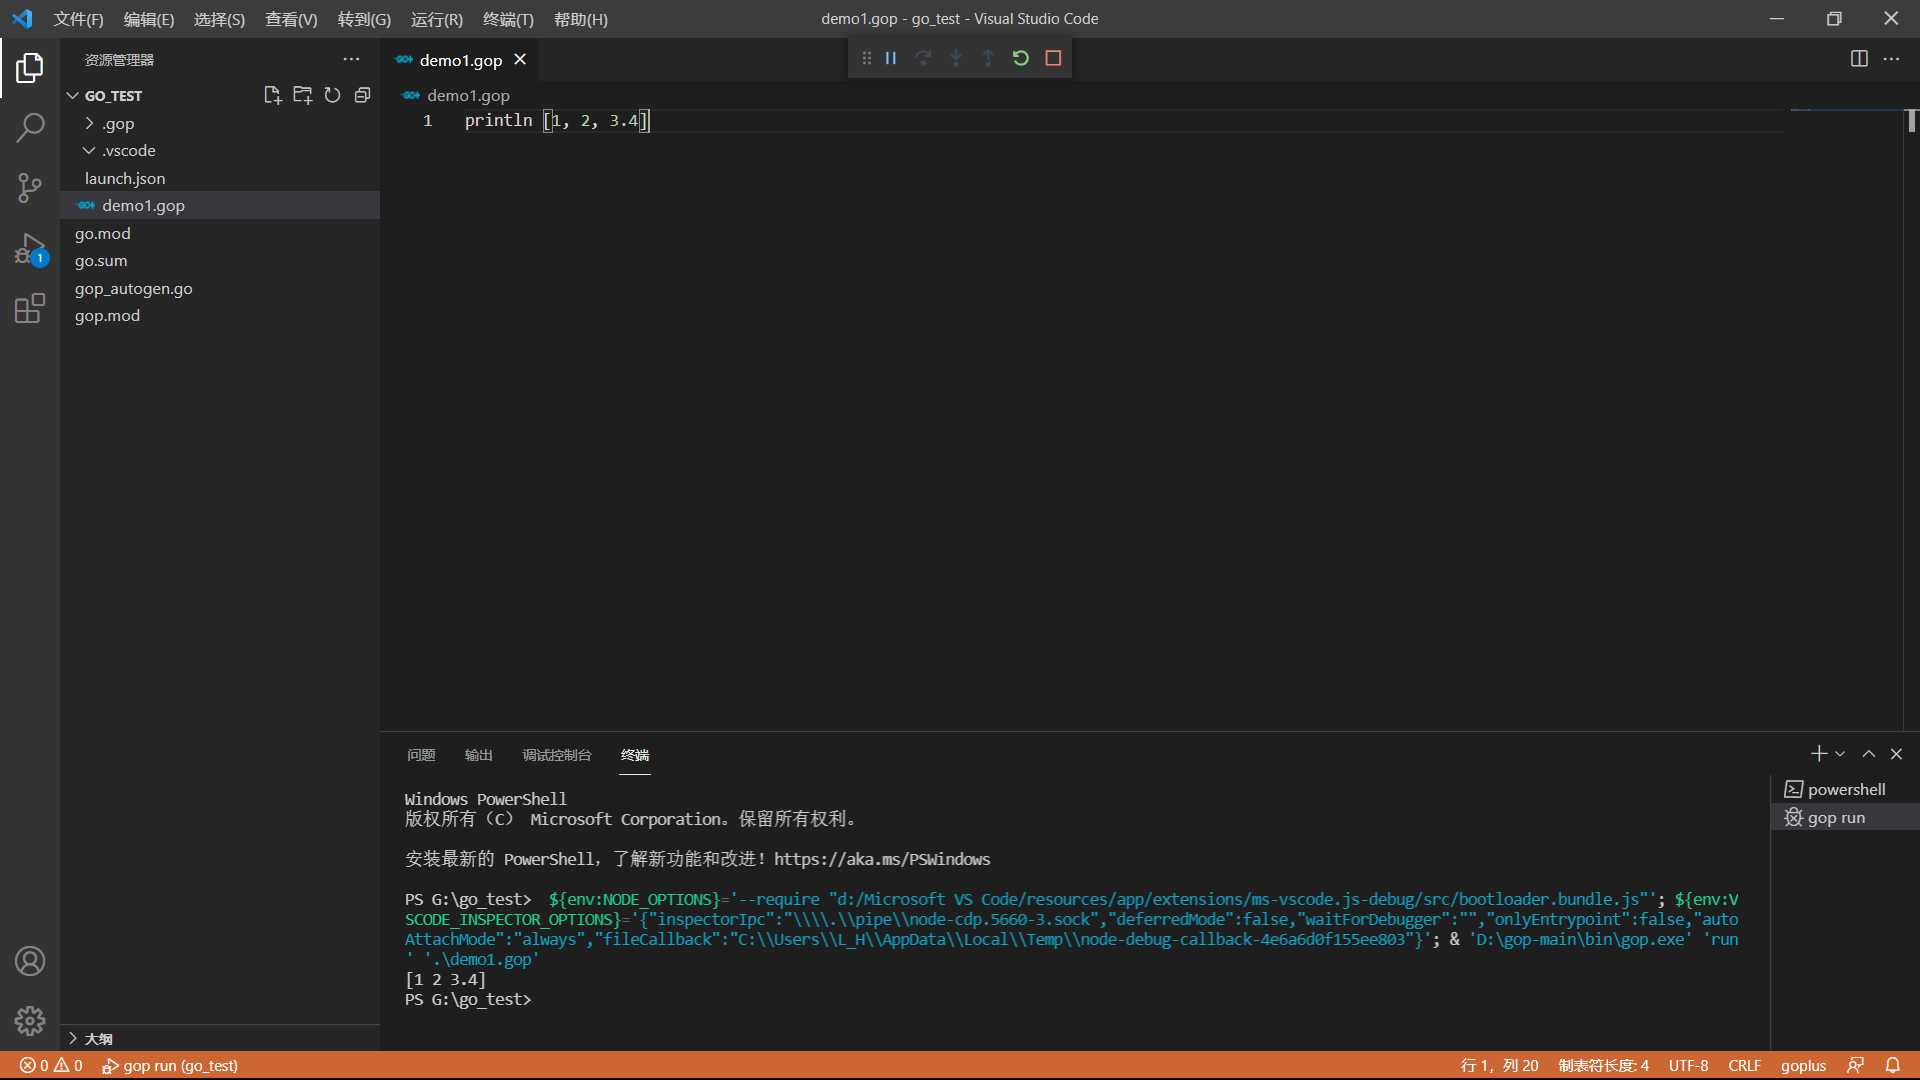Click the debug Step Into button
Viewport: 1920px width, 1080px height.
[x=956, y=58]
